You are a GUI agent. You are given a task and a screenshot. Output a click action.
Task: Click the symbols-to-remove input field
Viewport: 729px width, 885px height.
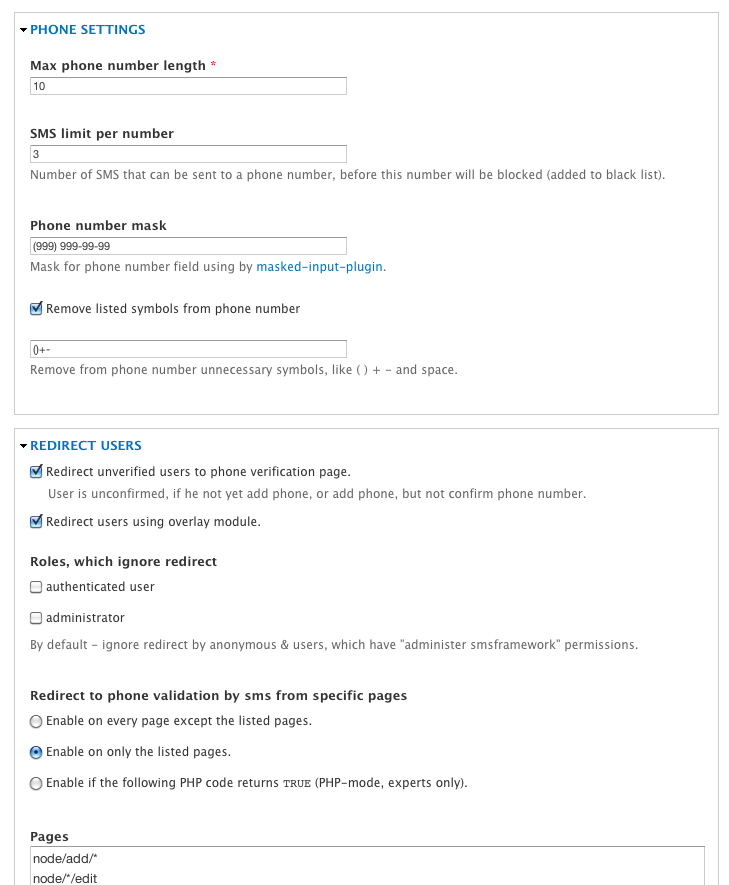(188, 348)
